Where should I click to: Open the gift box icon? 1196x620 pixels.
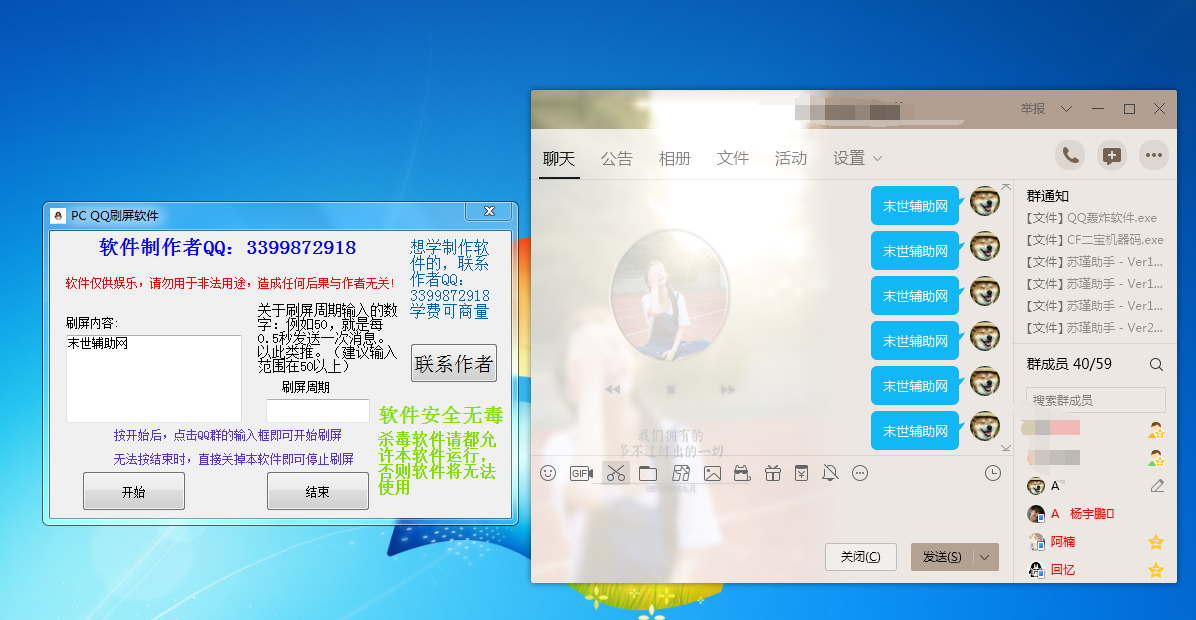coord(773,474)
